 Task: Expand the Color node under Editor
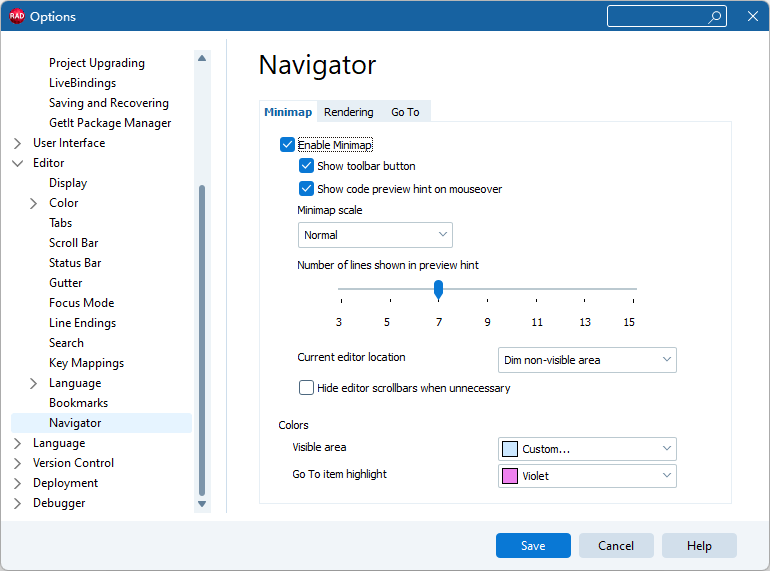pos(33,203)
